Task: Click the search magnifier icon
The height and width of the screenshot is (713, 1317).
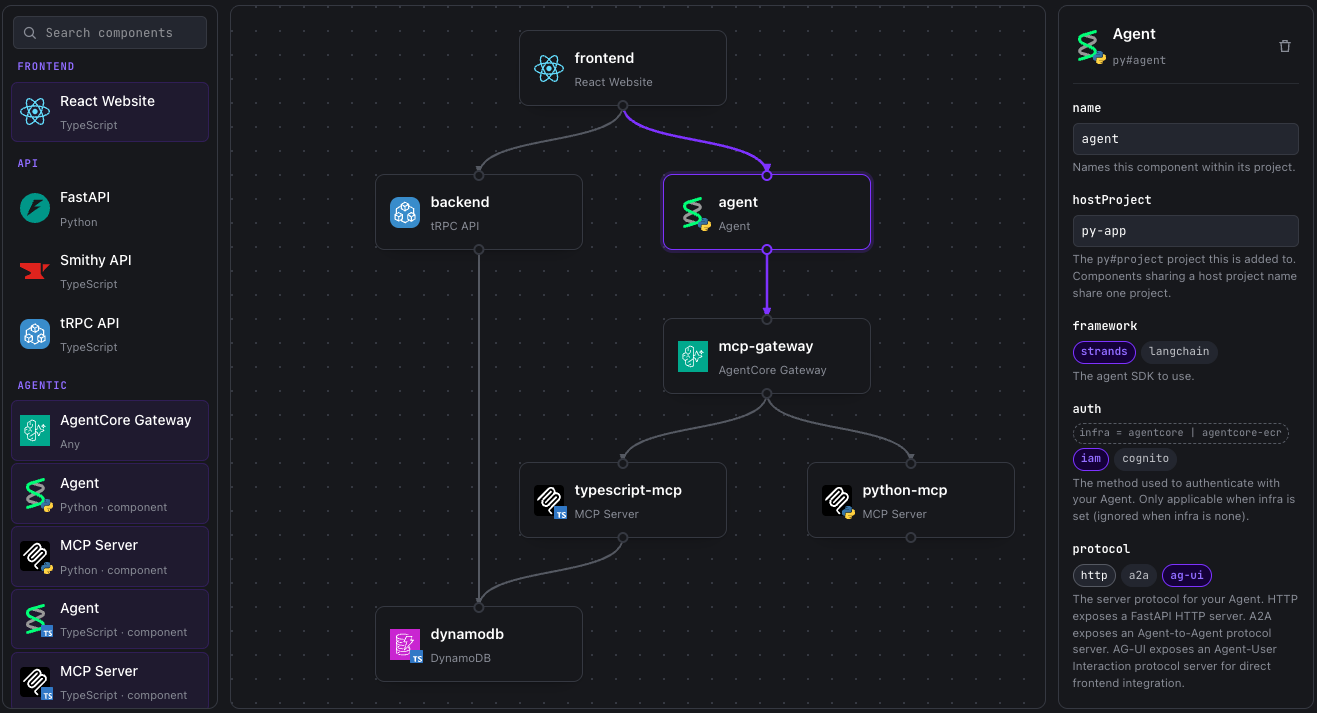Action: [x=30, y=33]
